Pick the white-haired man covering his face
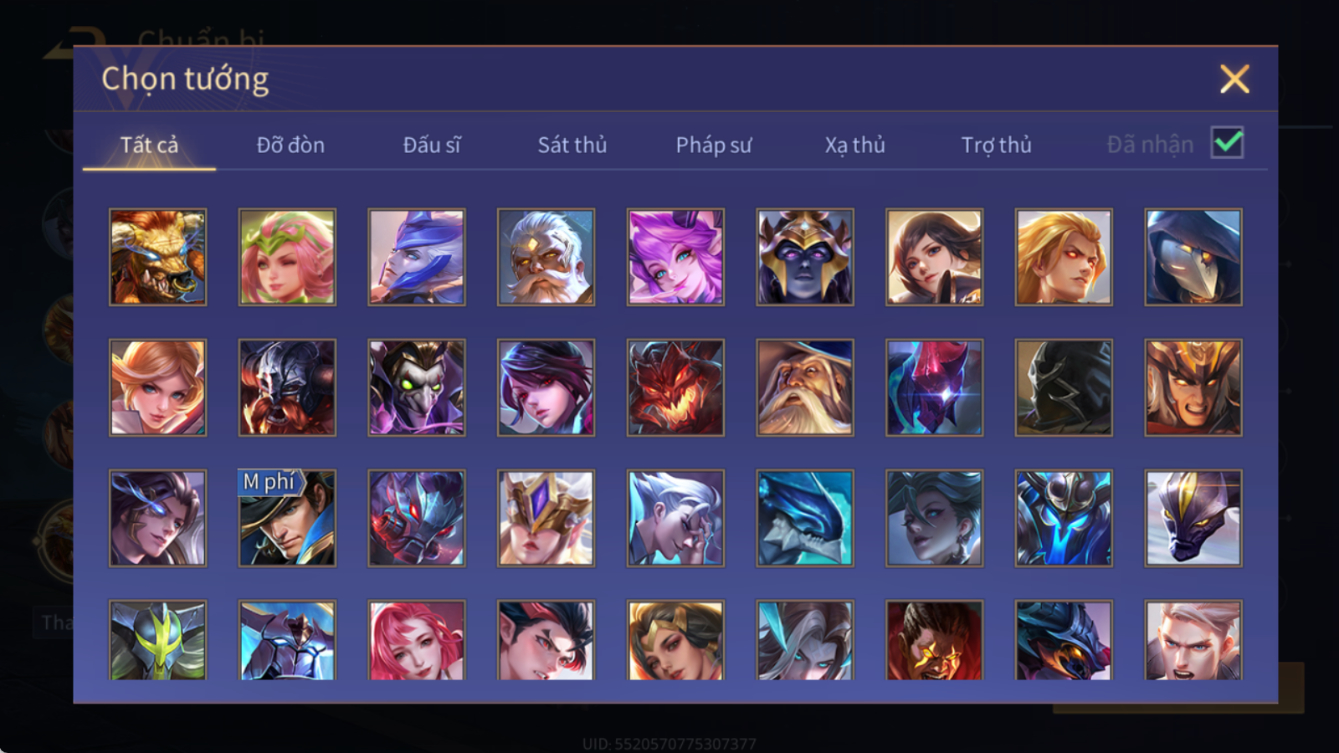This screenshot has width=1339, height=753. [x=675, y=518]
